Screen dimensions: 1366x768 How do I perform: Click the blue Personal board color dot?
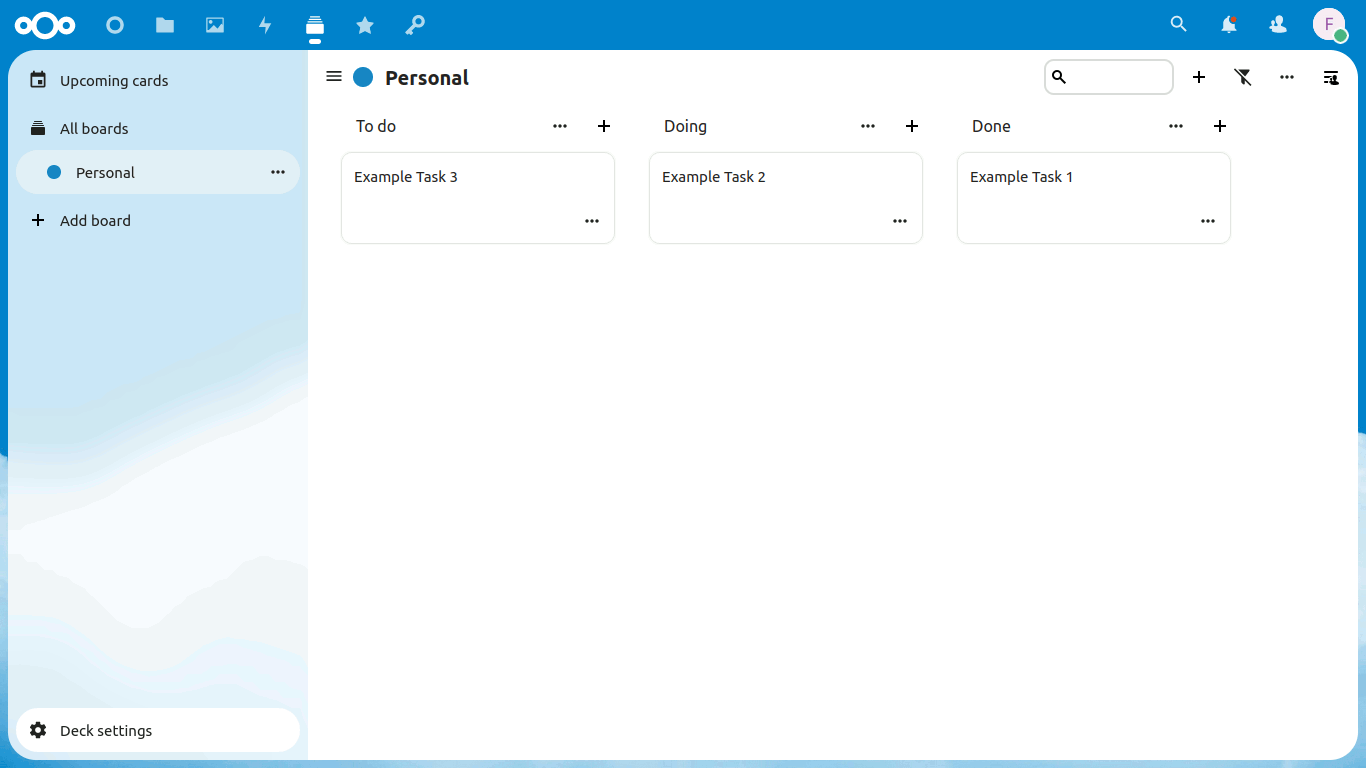point(363,77)
